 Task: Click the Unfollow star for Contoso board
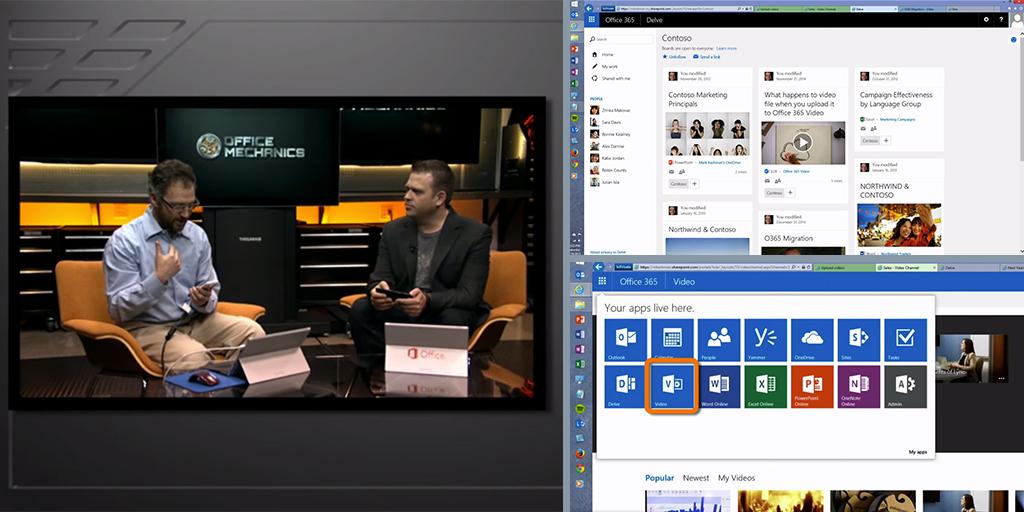pos(673,57)
